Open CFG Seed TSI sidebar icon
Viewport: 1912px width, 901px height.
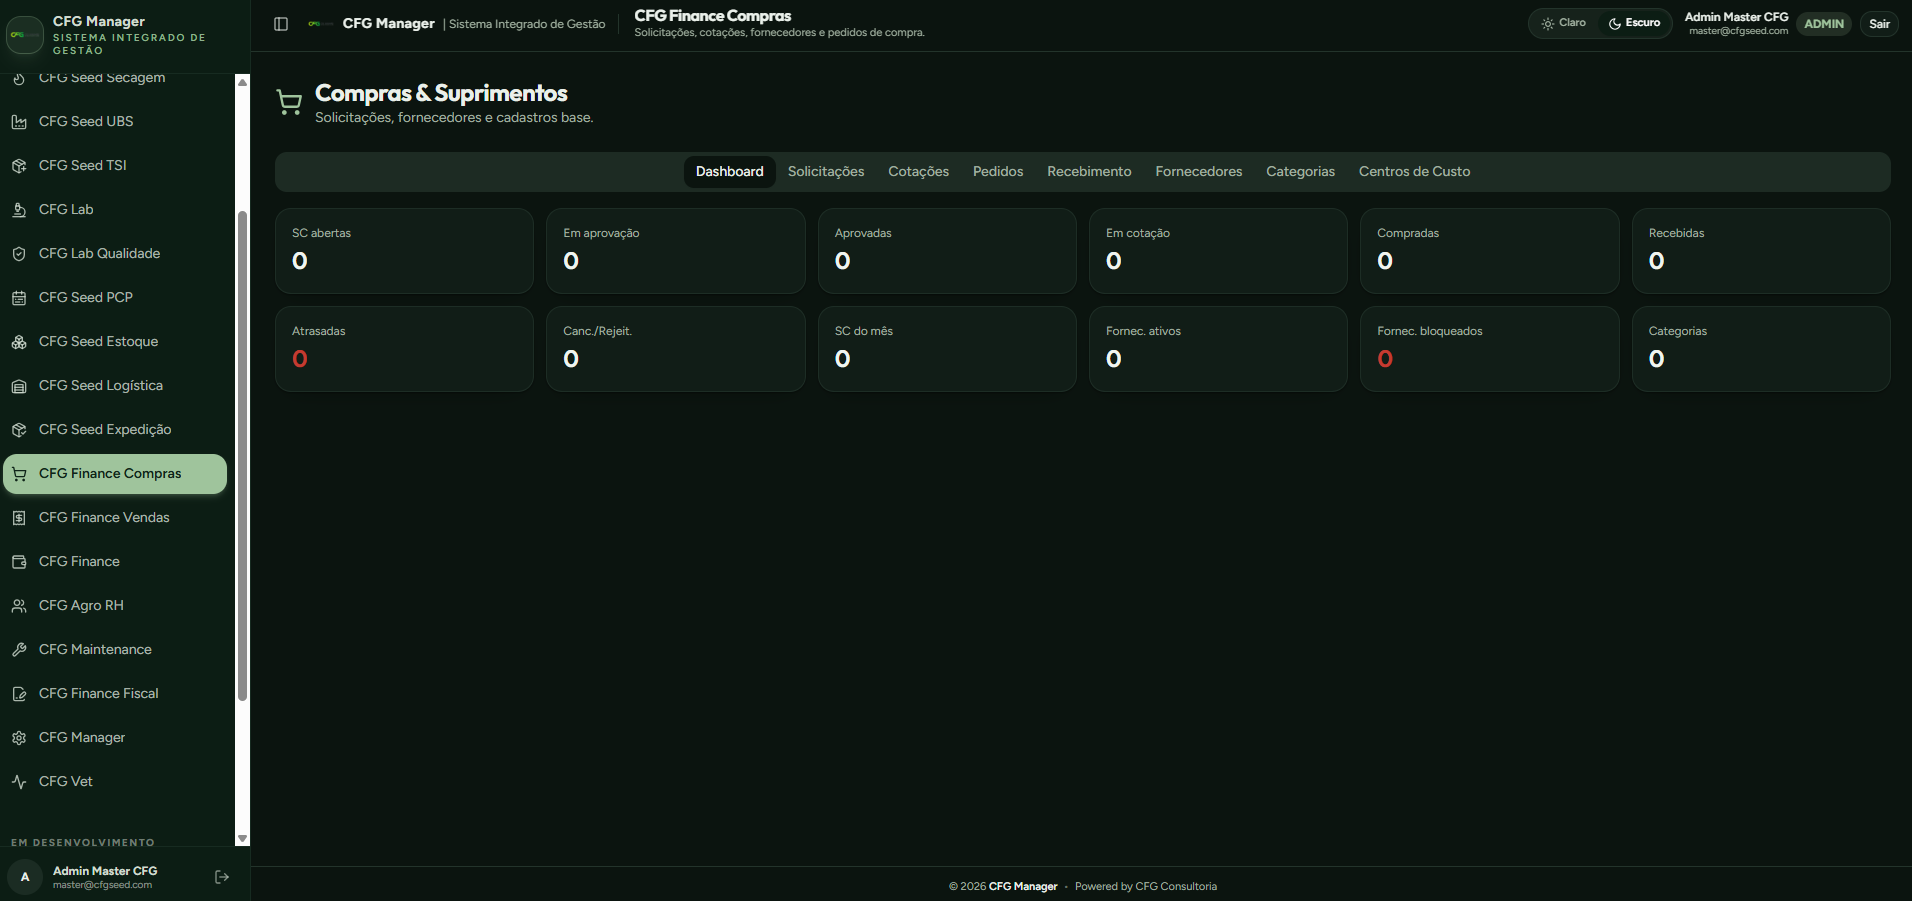tap(19, 166)
